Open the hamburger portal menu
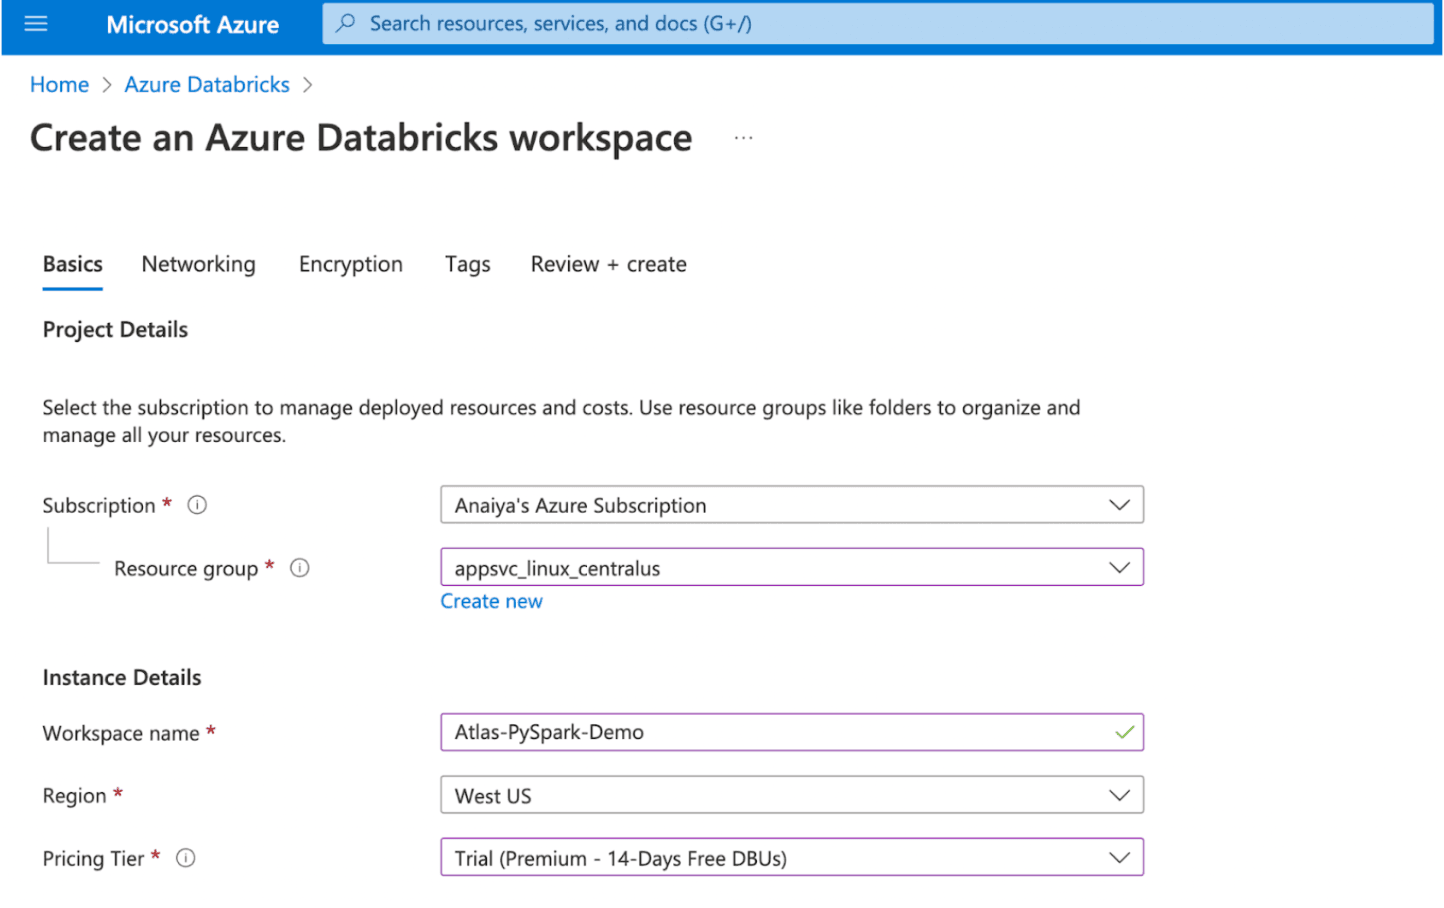The image size is (1444, 908). [x=36, y=24]
